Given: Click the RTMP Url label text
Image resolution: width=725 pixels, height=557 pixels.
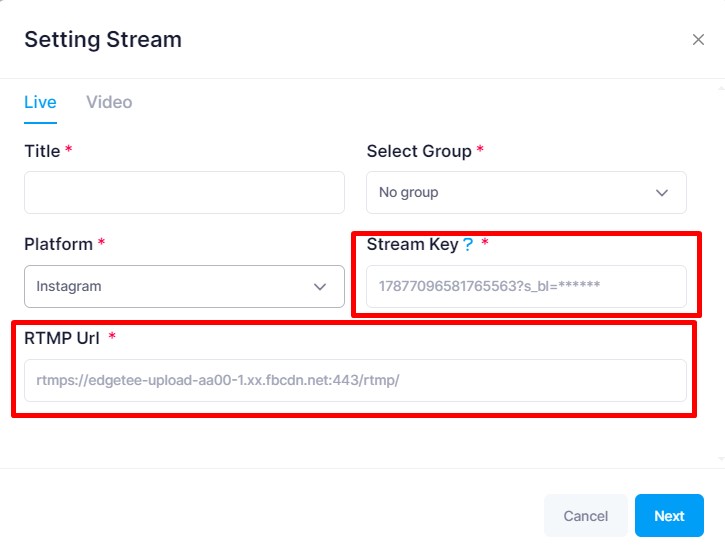Looking at the screenshot, I should pos(62,338).
